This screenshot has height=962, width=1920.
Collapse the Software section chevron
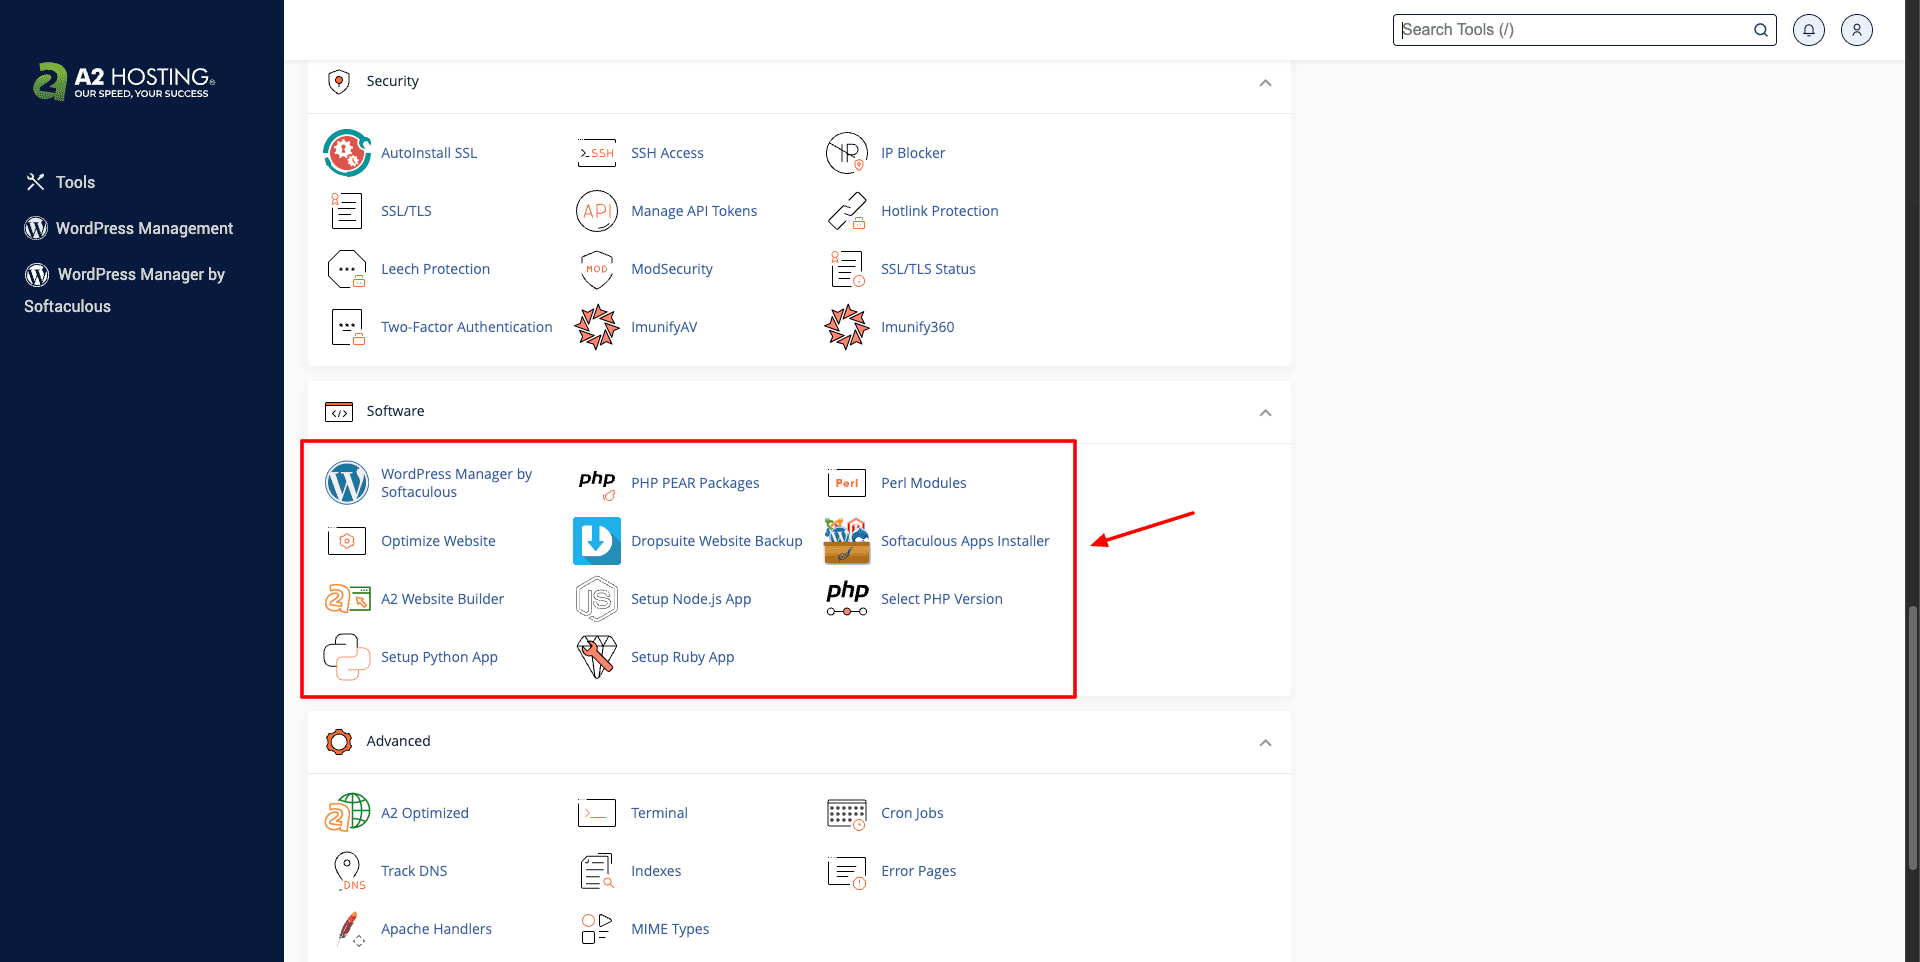(x=1265, y=412)
